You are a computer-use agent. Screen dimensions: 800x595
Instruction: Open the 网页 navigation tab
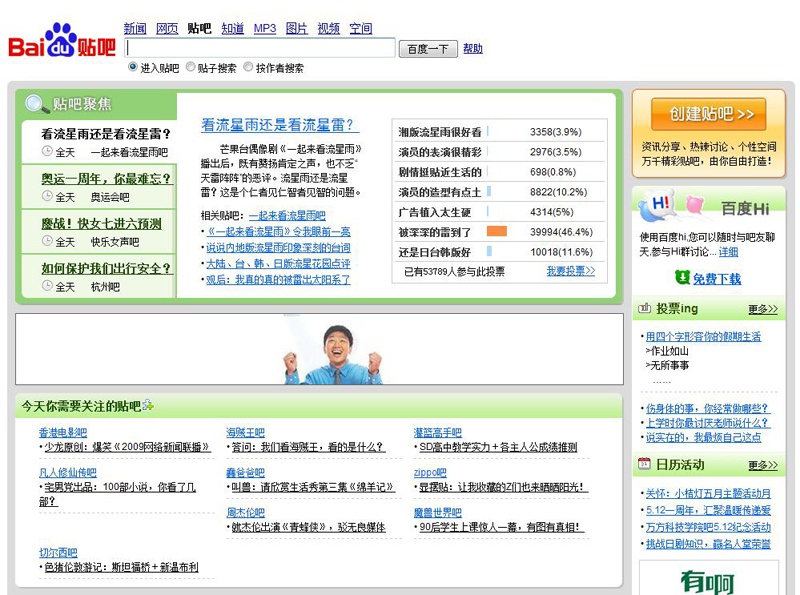pyautogui.click(x=167, y=29)
